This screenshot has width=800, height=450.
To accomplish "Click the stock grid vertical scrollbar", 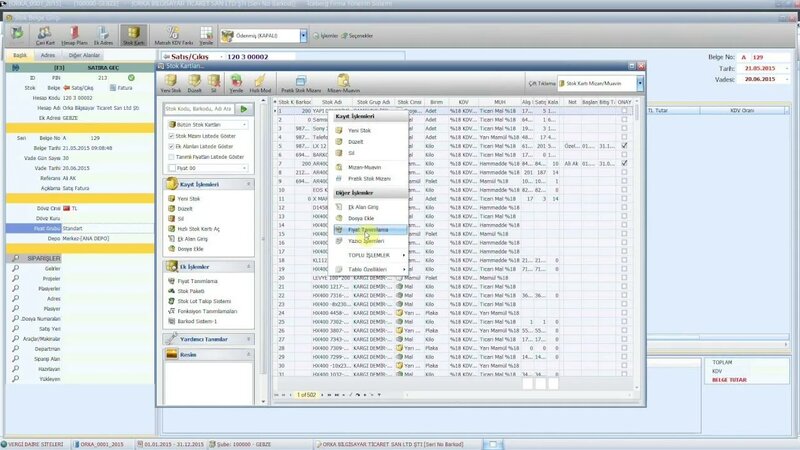I will click(x=636, y=245).
